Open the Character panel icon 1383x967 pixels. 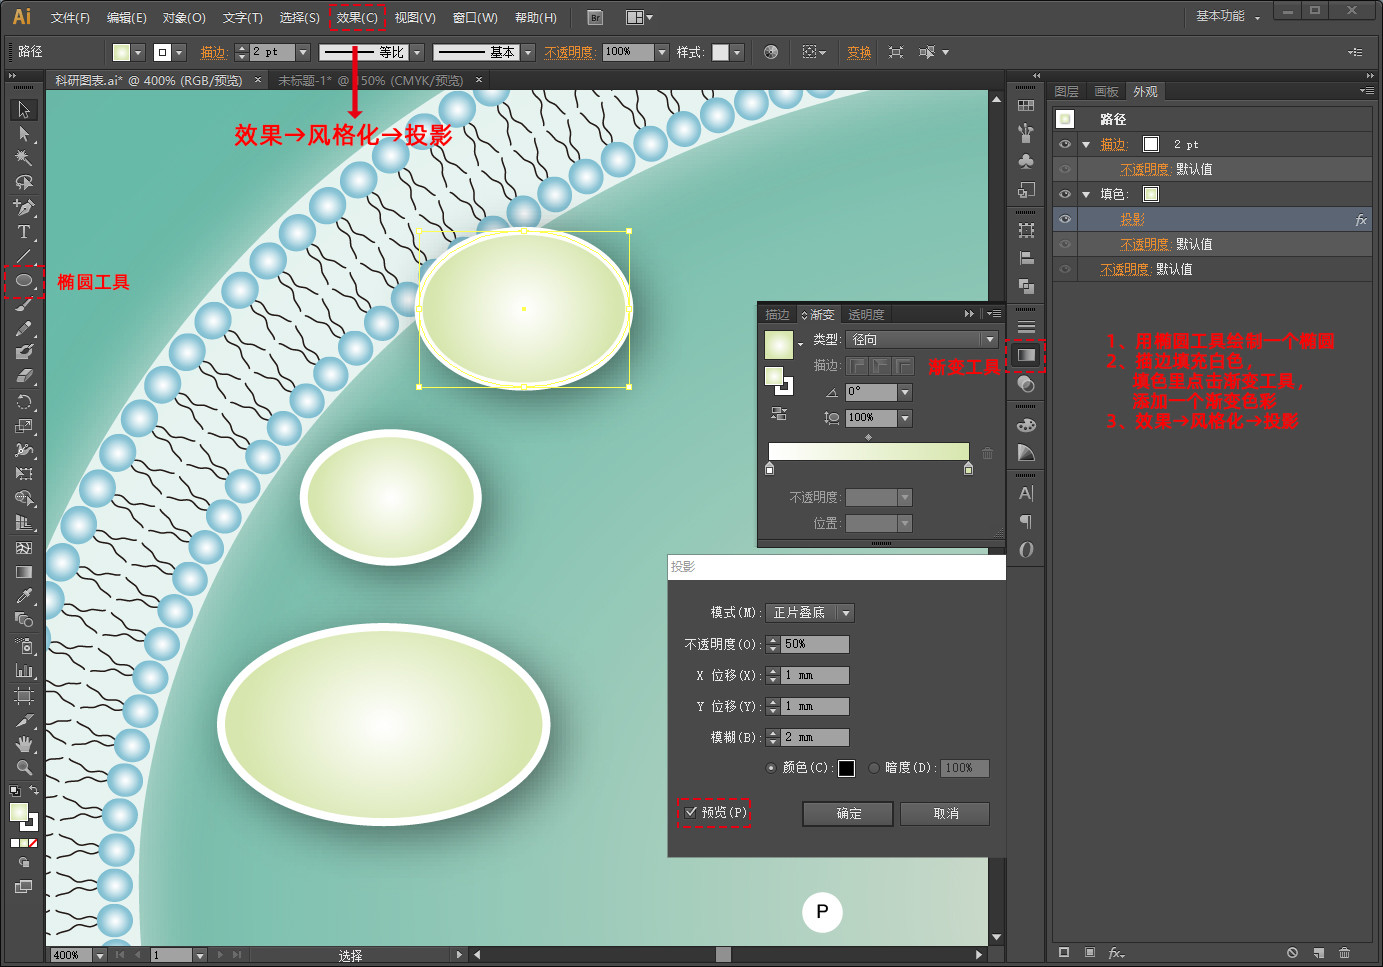[1026, 494]
